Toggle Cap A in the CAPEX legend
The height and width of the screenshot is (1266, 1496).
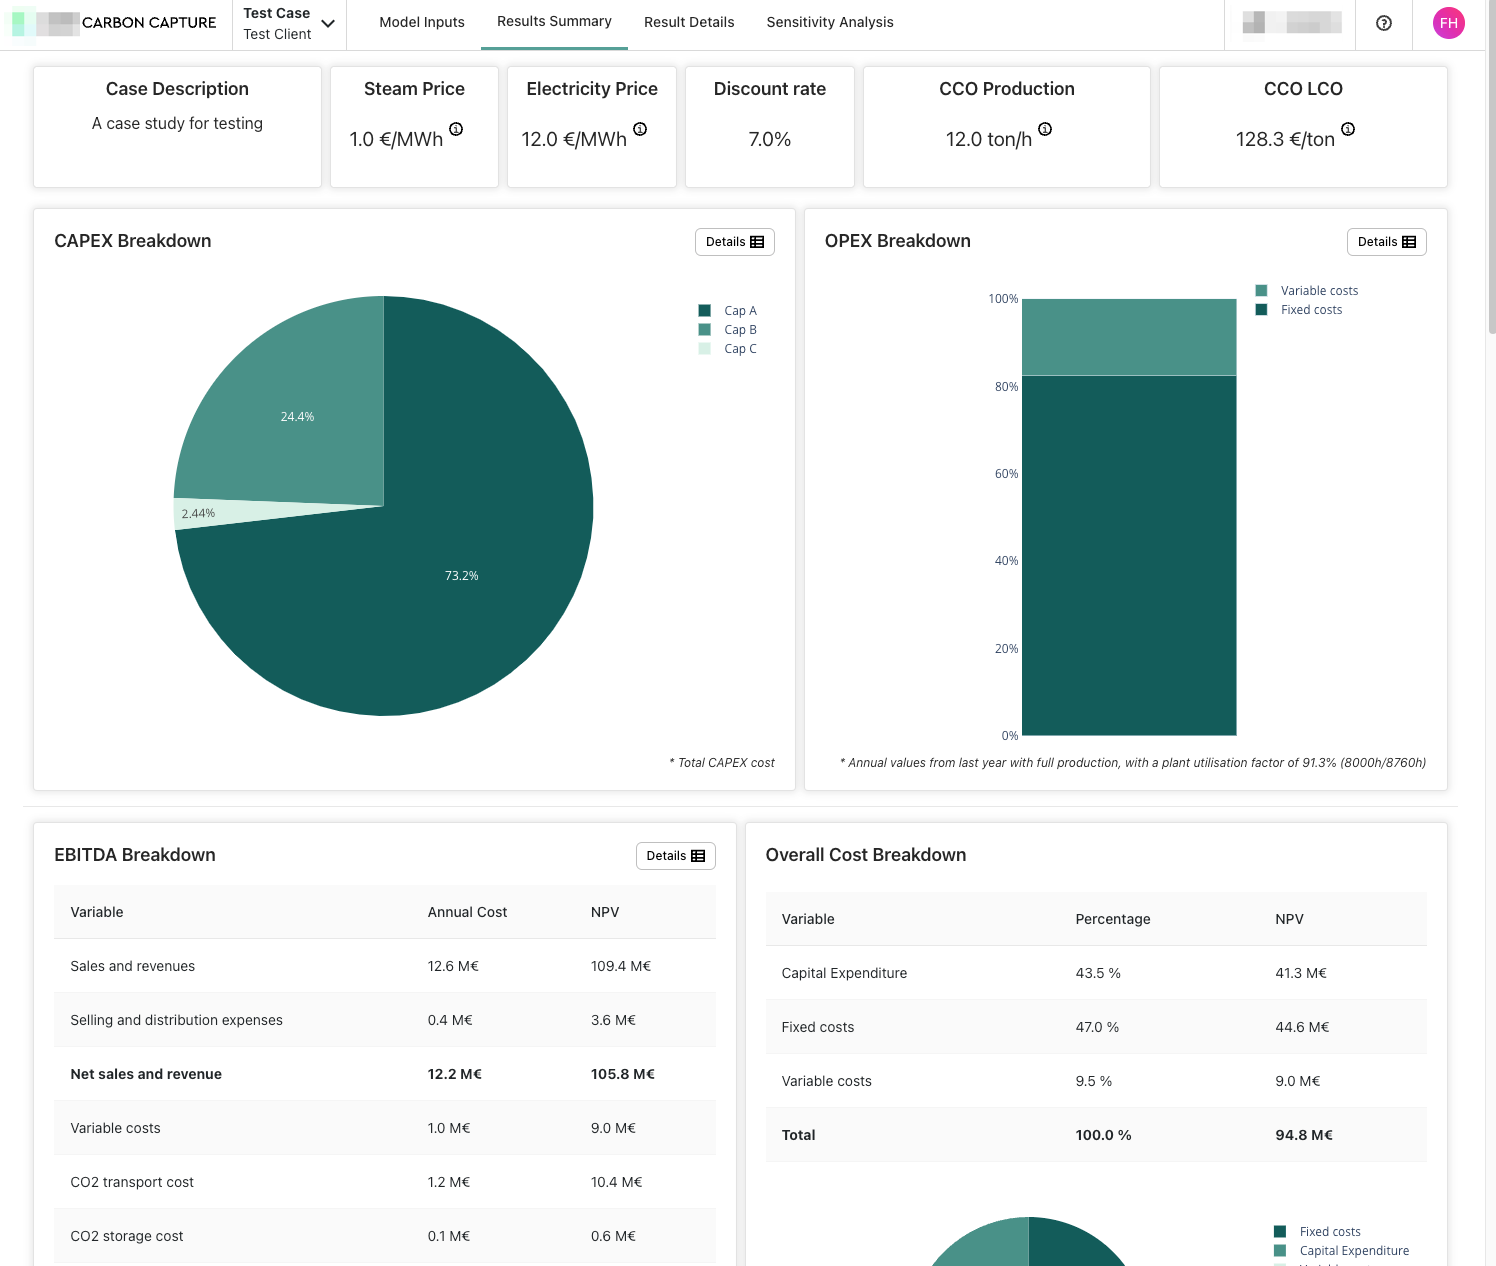tap(740, 311)
